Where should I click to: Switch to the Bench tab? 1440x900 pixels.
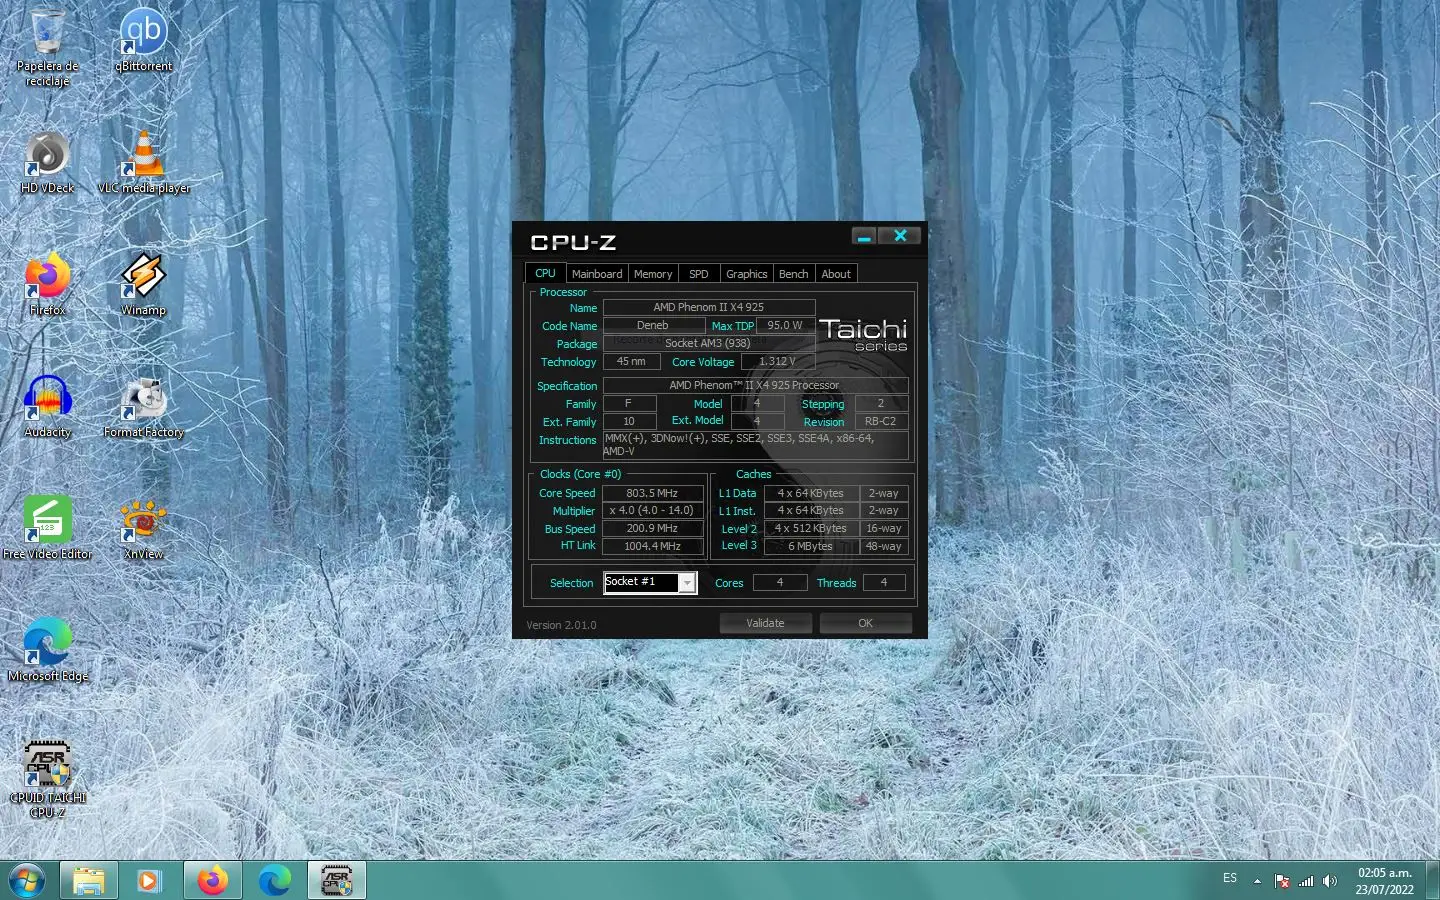pos(794,274)
